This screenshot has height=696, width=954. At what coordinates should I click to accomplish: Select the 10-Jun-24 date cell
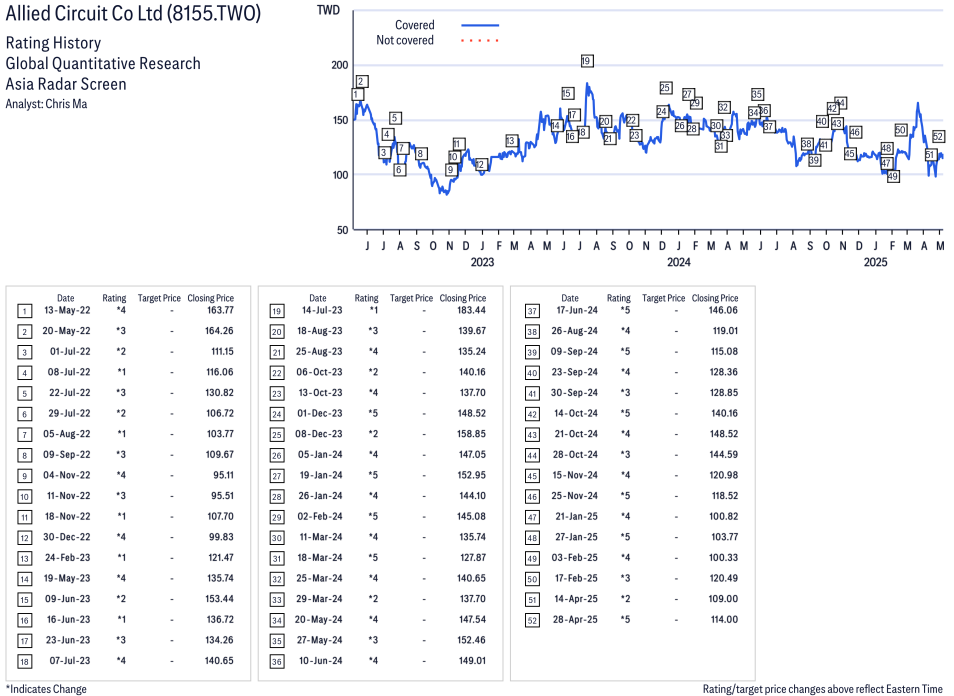pyautogui.click(x=321, y=661)
